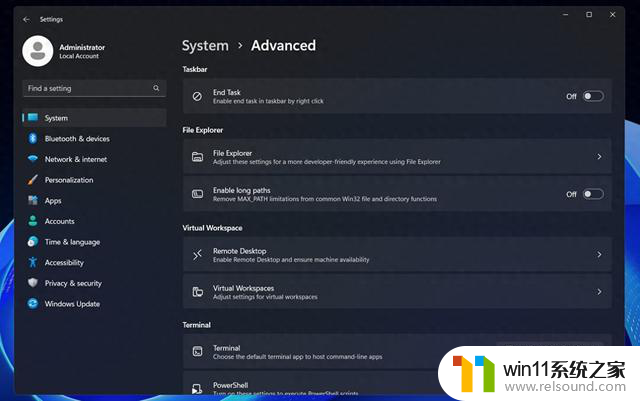This screenshot has width=640, height=401.
Task: Click 'Remove MAX_PATH limitations' description
Action: coord(325,199)
